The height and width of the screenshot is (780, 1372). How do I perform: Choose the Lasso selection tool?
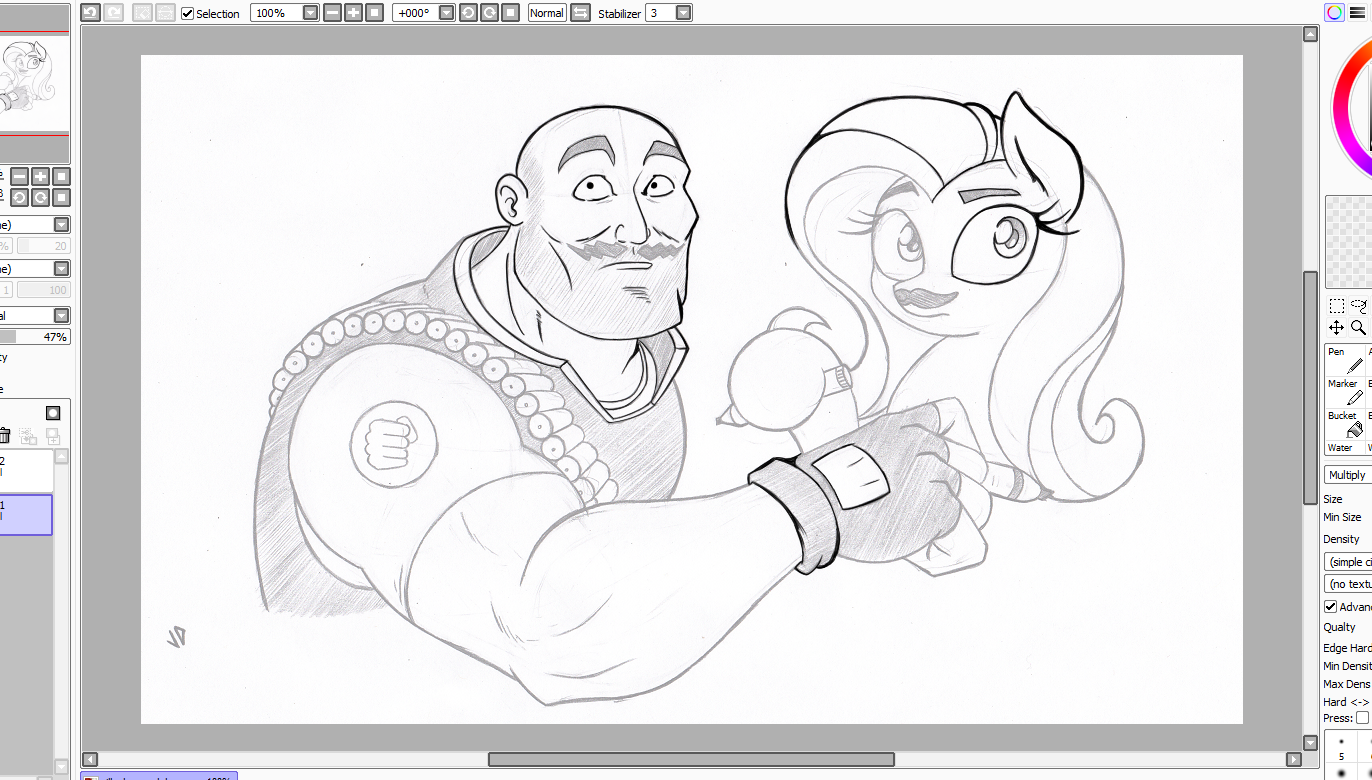(1360, 306)
